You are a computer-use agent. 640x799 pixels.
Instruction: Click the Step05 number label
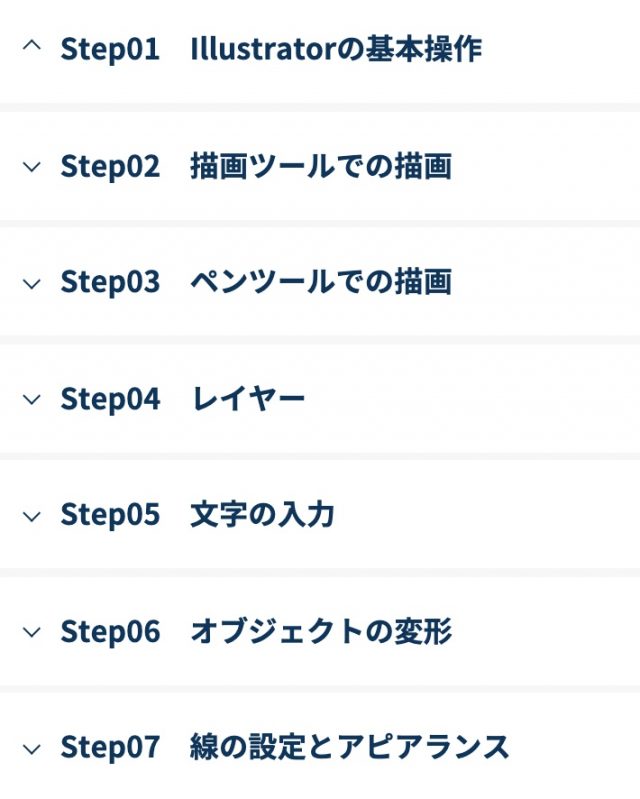tap(110, 515)
